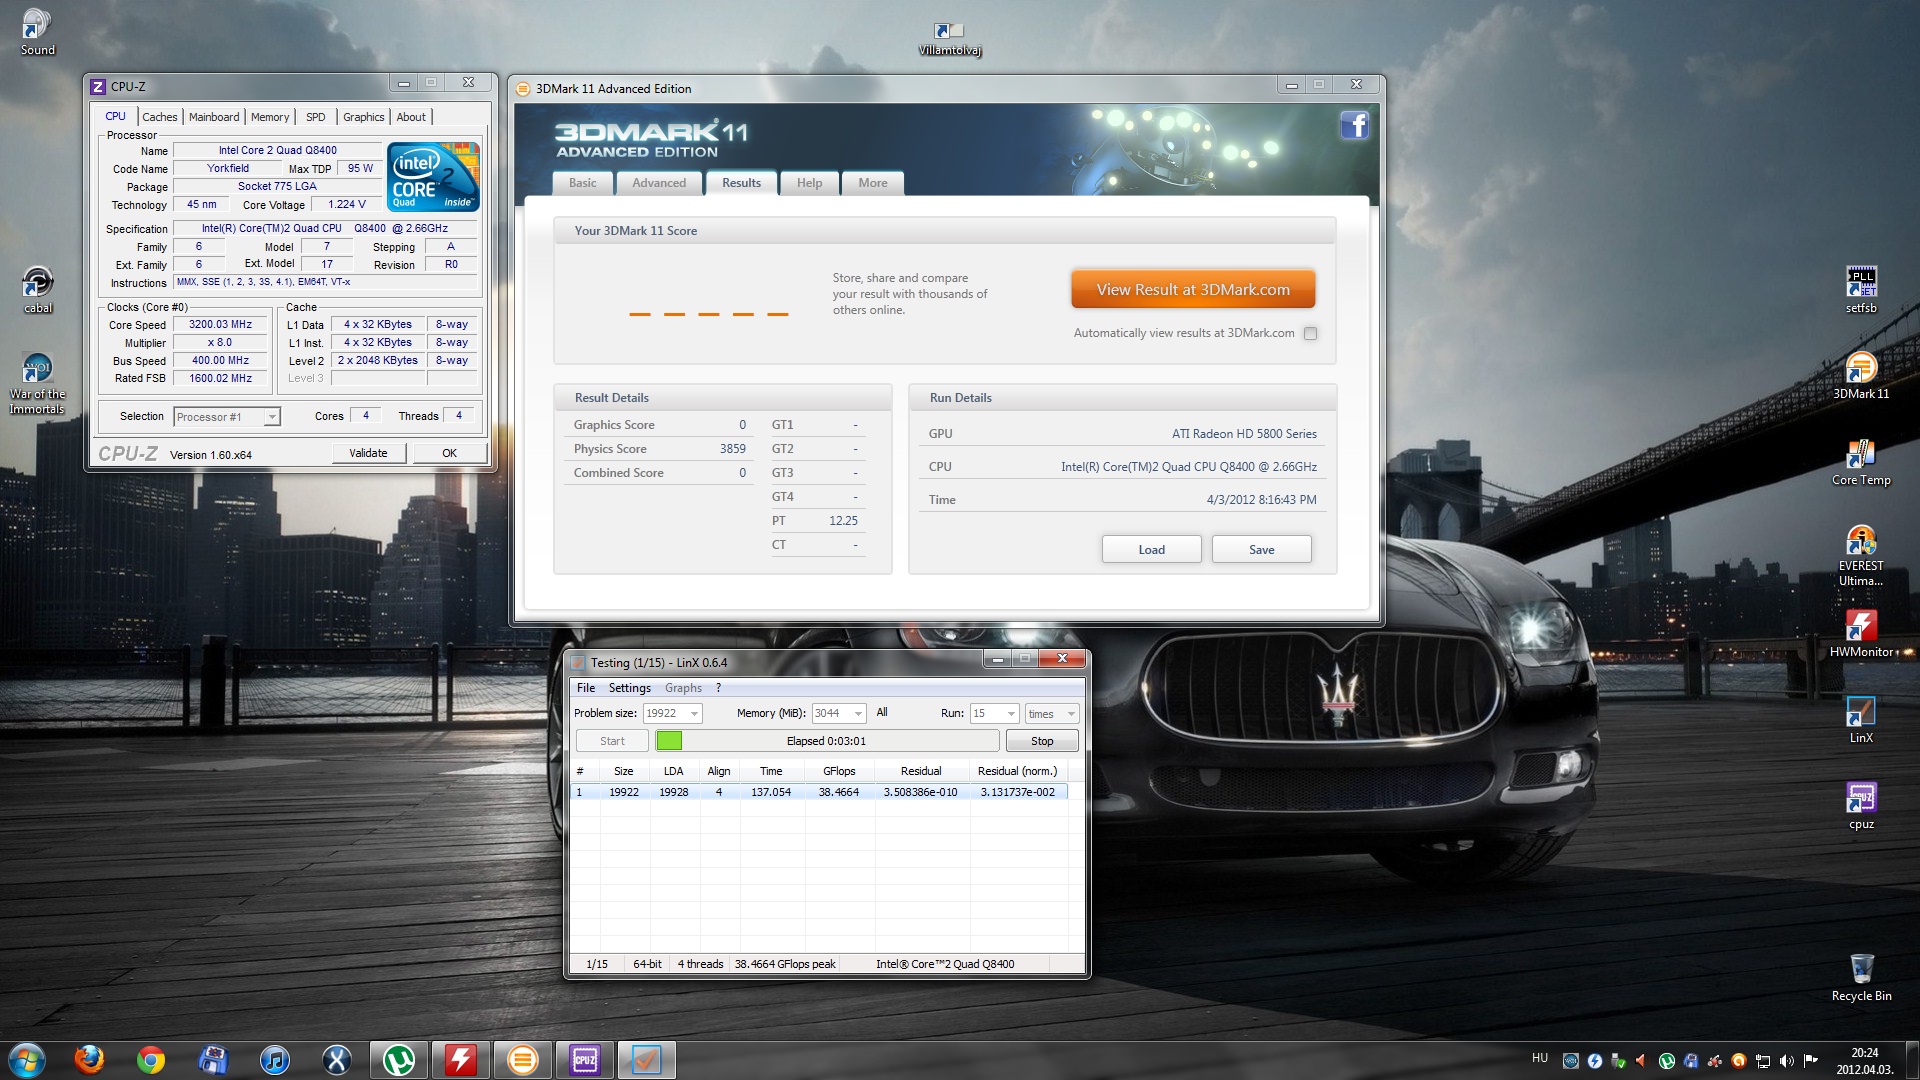Click the network tray icon
Screen dimensions: 1920x1080
1763,1060
